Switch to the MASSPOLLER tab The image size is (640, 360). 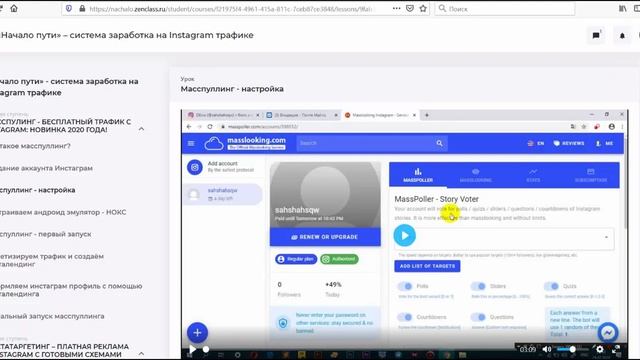(x=418, y=175)
